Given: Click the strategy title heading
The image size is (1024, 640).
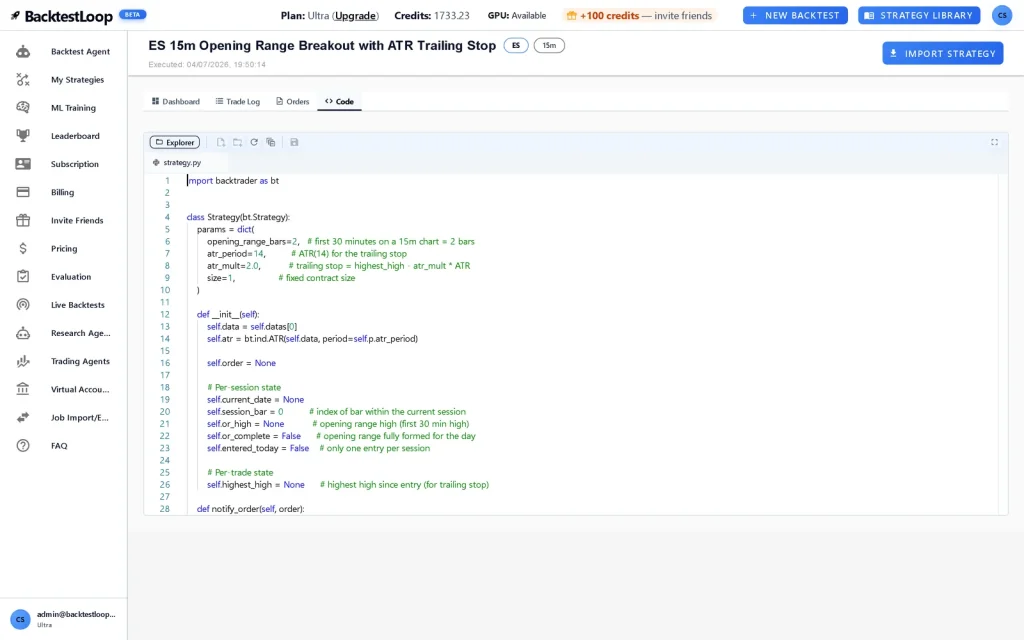Looking at the screenshot, I should click(322, 46).
